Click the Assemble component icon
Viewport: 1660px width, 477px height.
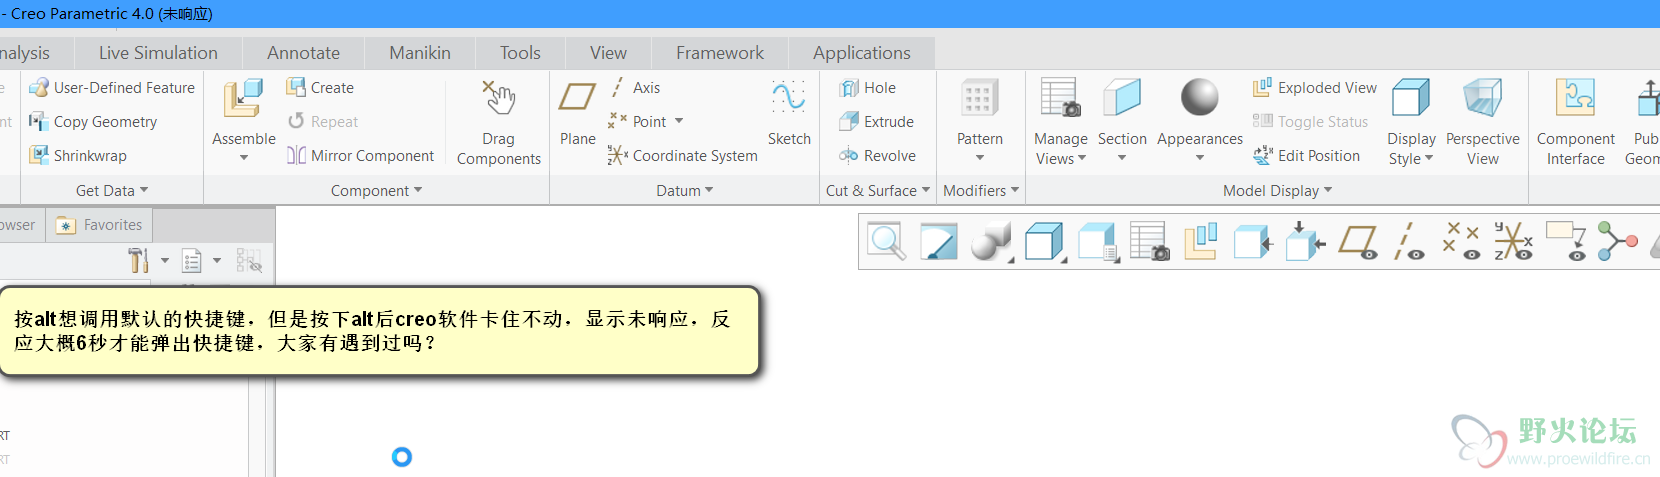(x=243, y=100)
